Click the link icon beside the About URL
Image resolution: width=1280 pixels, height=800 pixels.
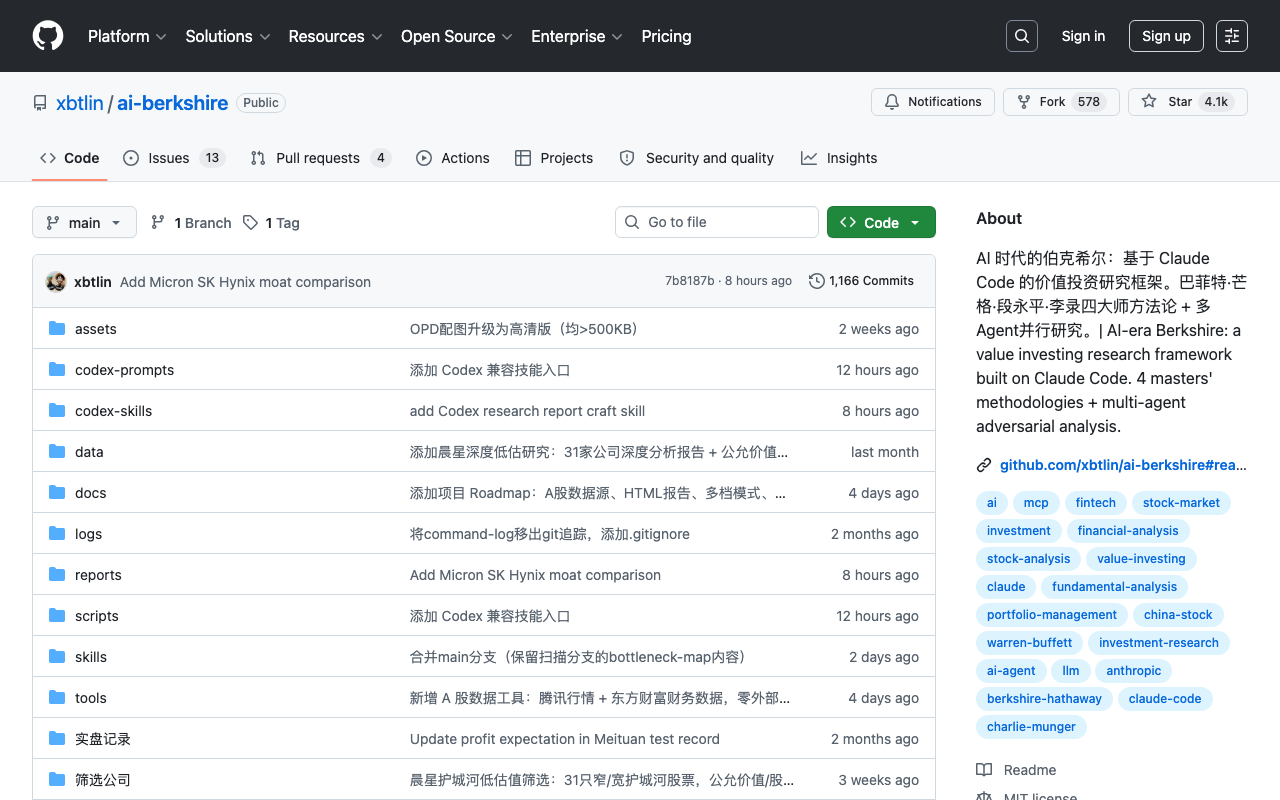(984, 465)
